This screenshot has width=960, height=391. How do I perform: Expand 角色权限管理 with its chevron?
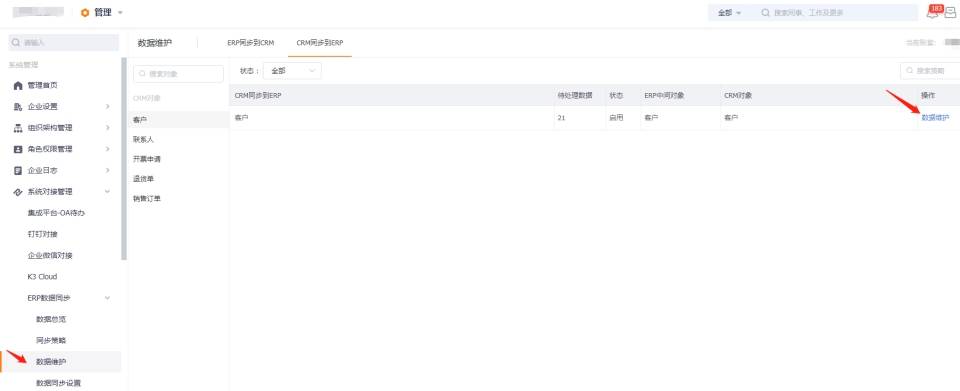[108, 149]
